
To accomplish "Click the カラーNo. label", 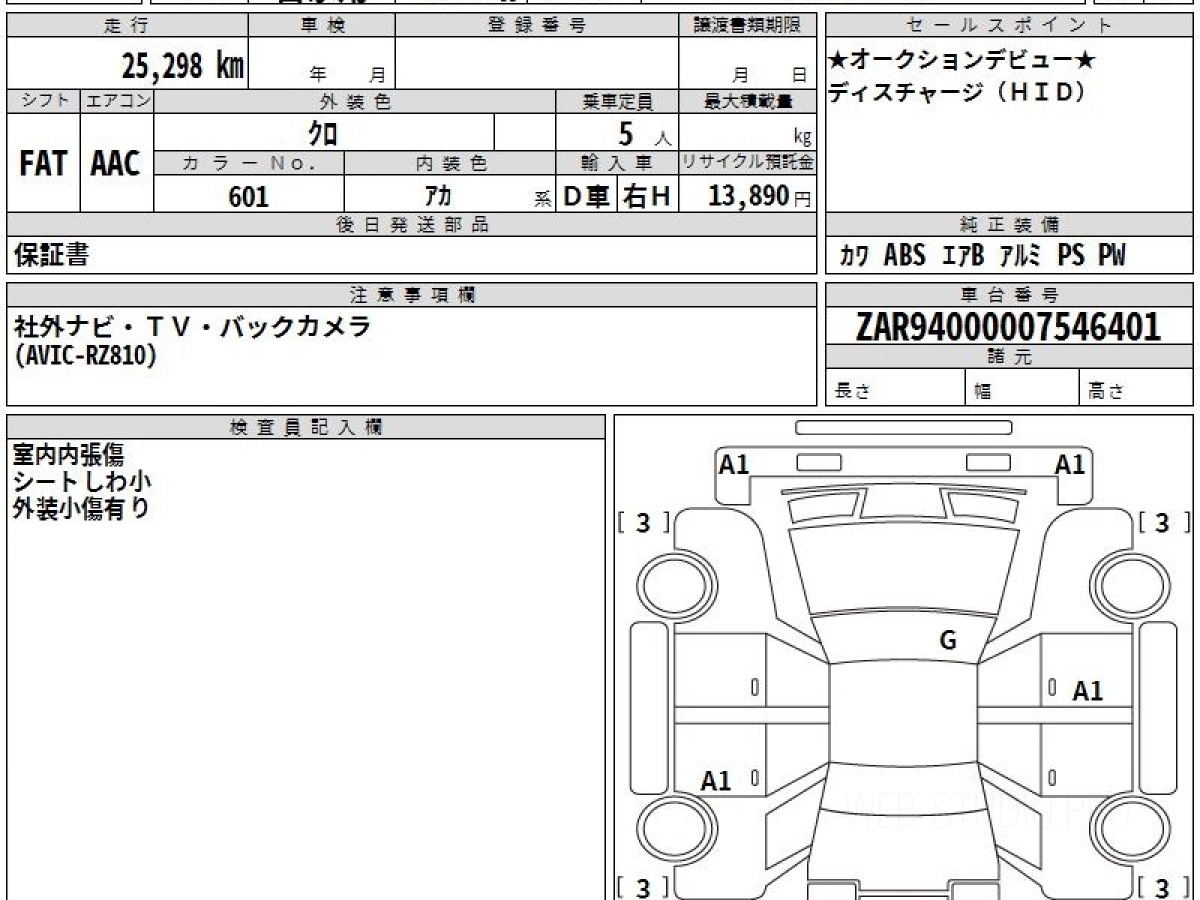I will tap(249, 163).
